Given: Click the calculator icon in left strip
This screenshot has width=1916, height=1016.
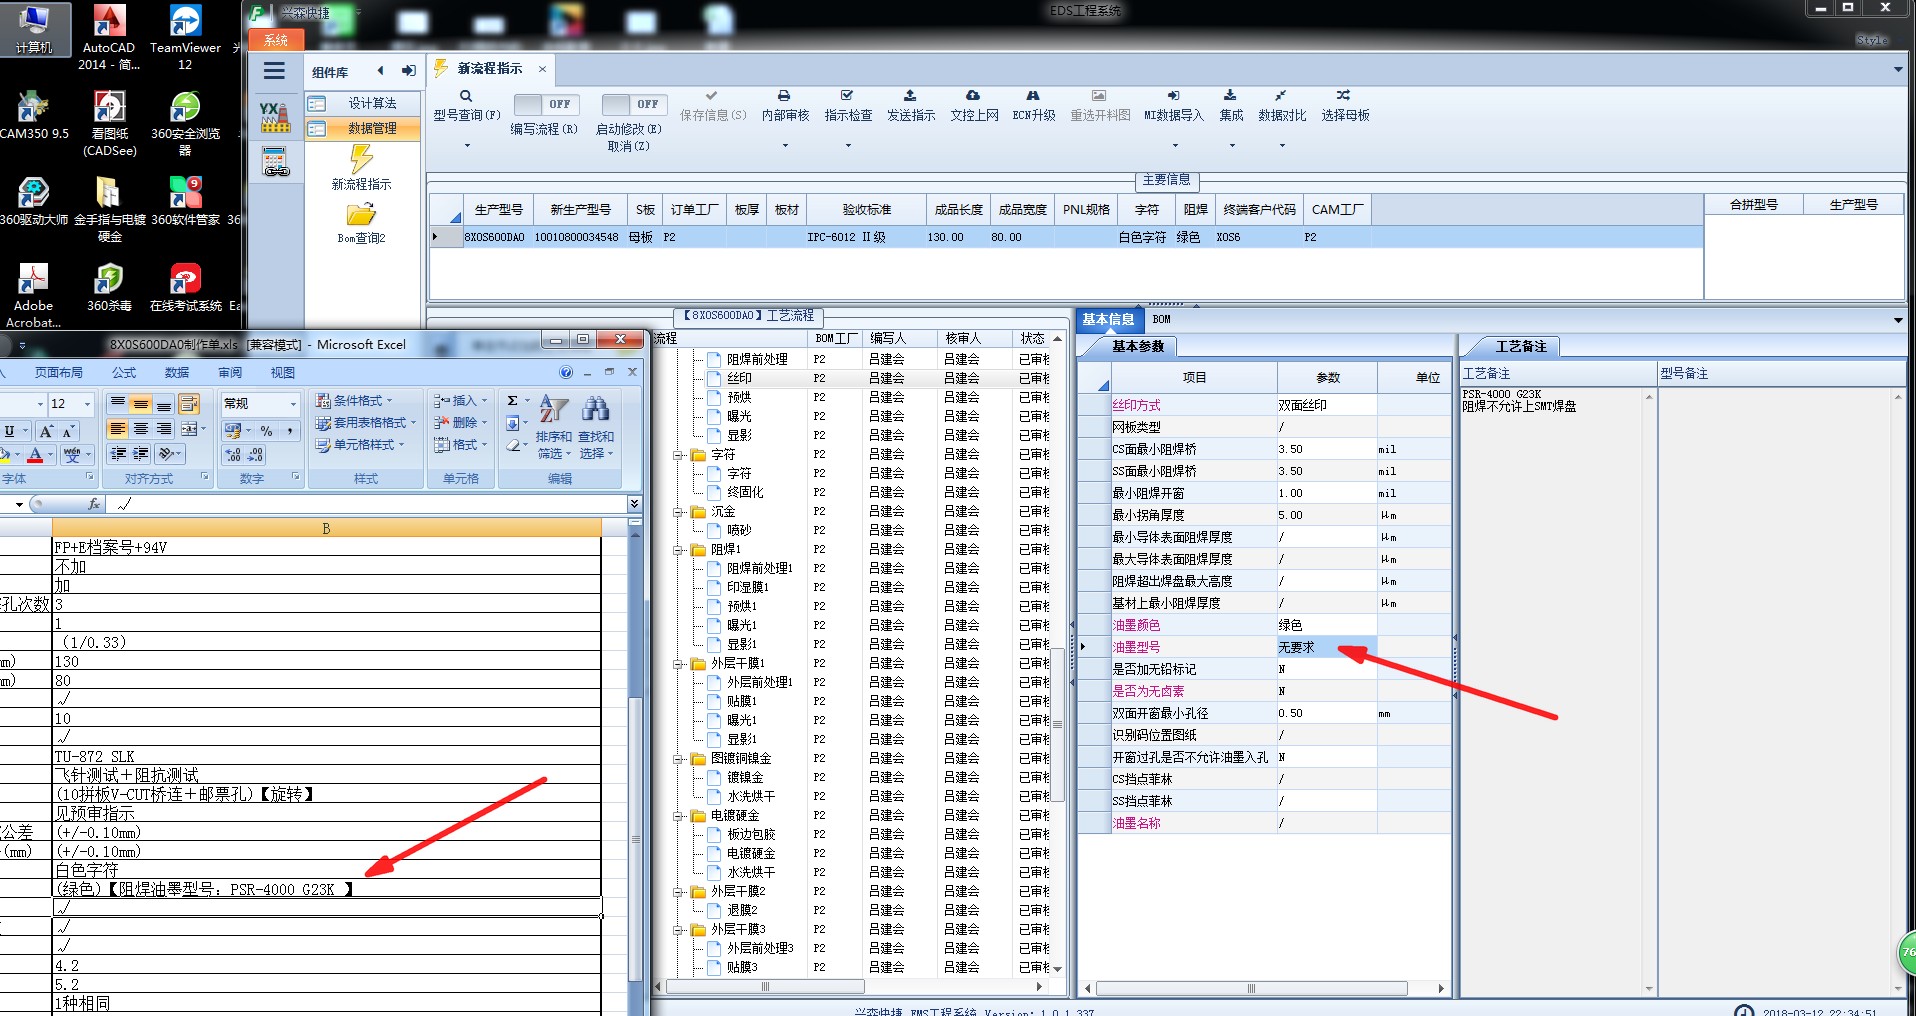Looking at the screenshot, I should 275,161.
